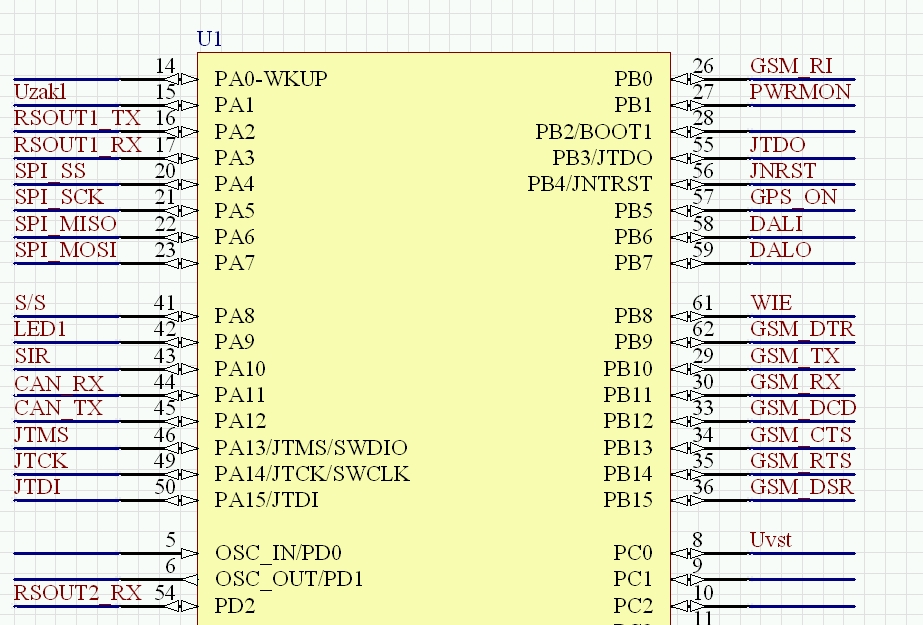Screen dimensions: 923x625
Task: Select the SPI_MOSI net label
Action: 65,250
